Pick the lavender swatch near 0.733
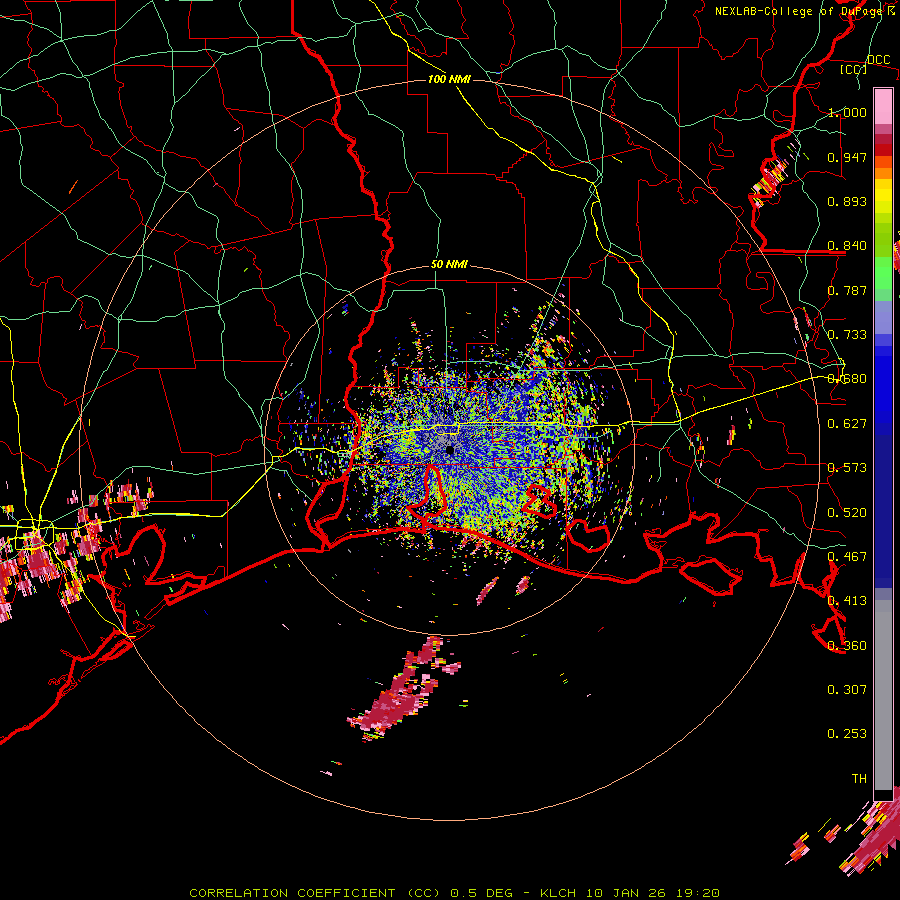Image resolution: width=900 pixels, height=900 pixels. pos(883,317)
